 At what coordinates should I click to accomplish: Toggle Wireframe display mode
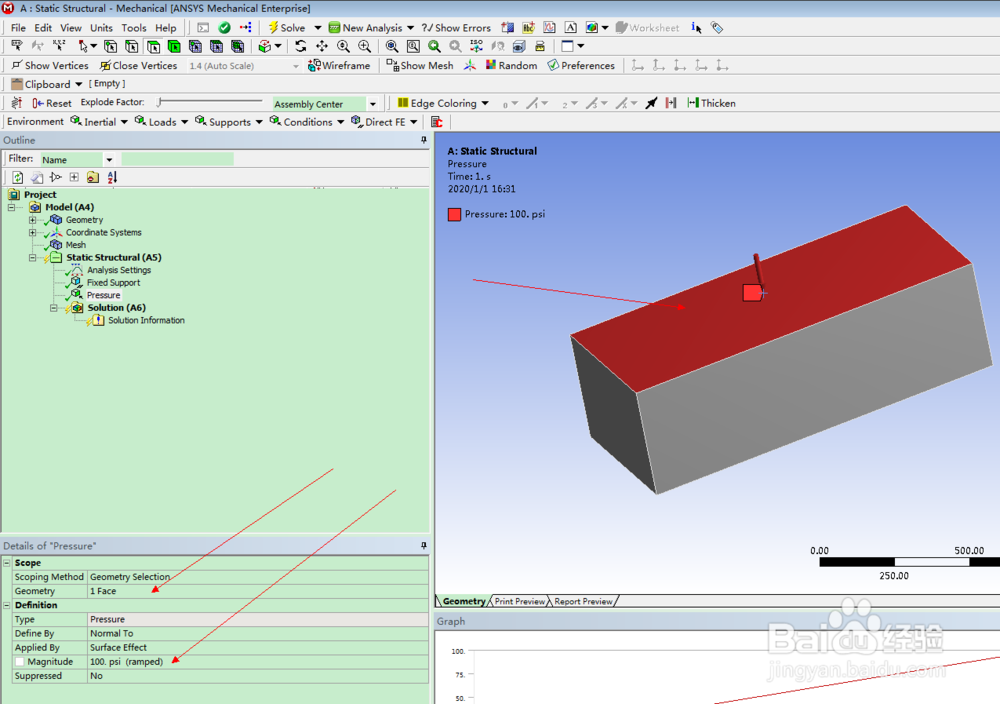340,66
